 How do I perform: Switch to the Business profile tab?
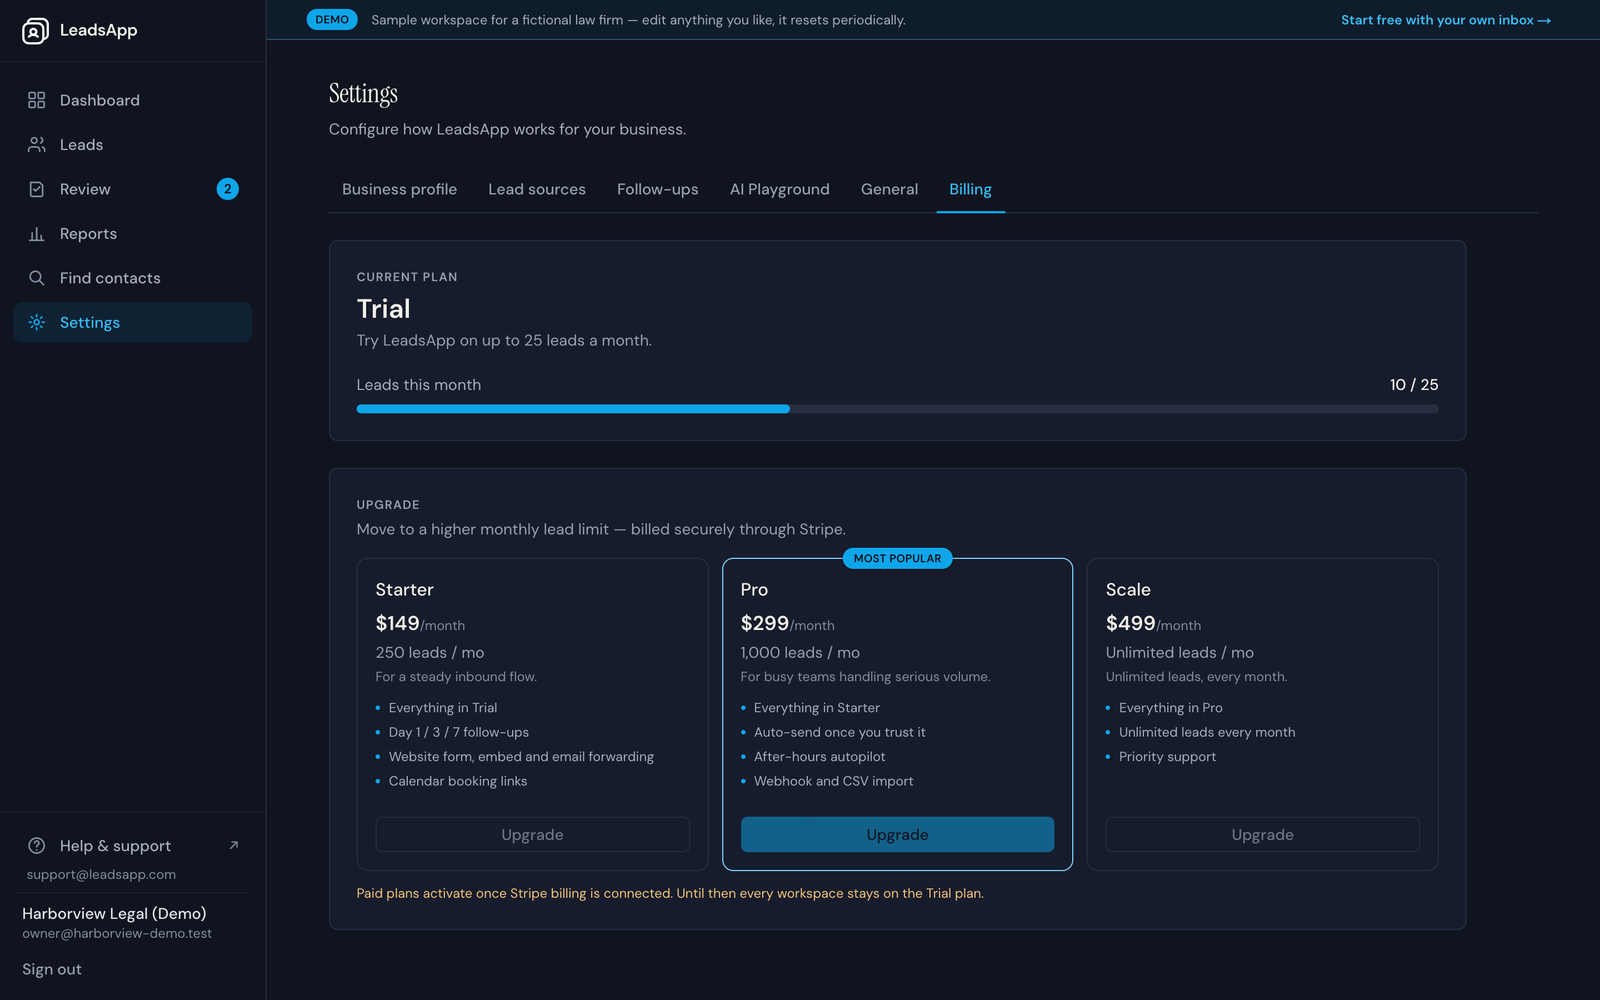[x=399, y=189]
